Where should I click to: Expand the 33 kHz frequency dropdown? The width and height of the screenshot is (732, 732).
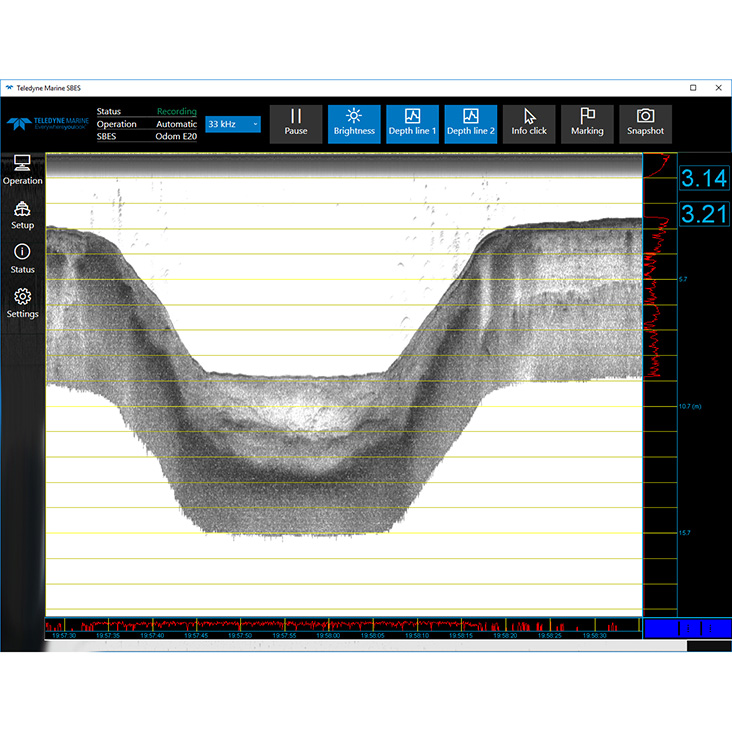tap(232, 124)
